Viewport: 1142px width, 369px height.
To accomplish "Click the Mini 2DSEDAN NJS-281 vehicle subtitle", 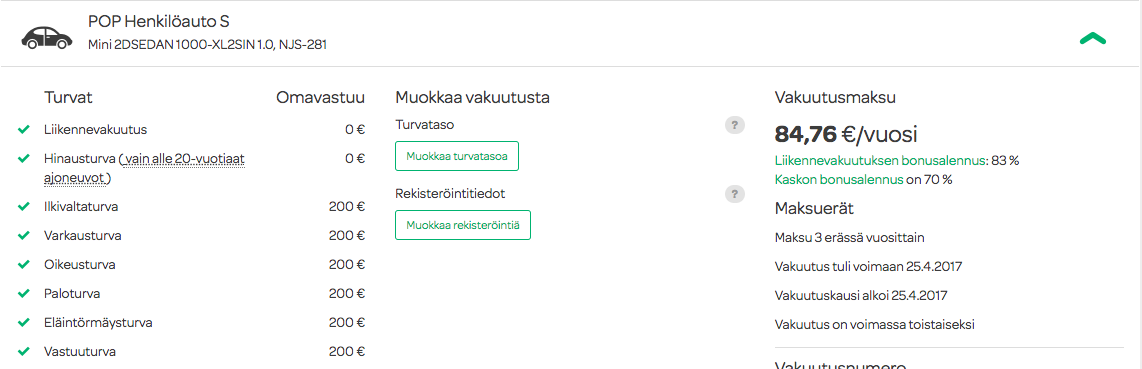I will pyautogui.click(x=207, y=44).
